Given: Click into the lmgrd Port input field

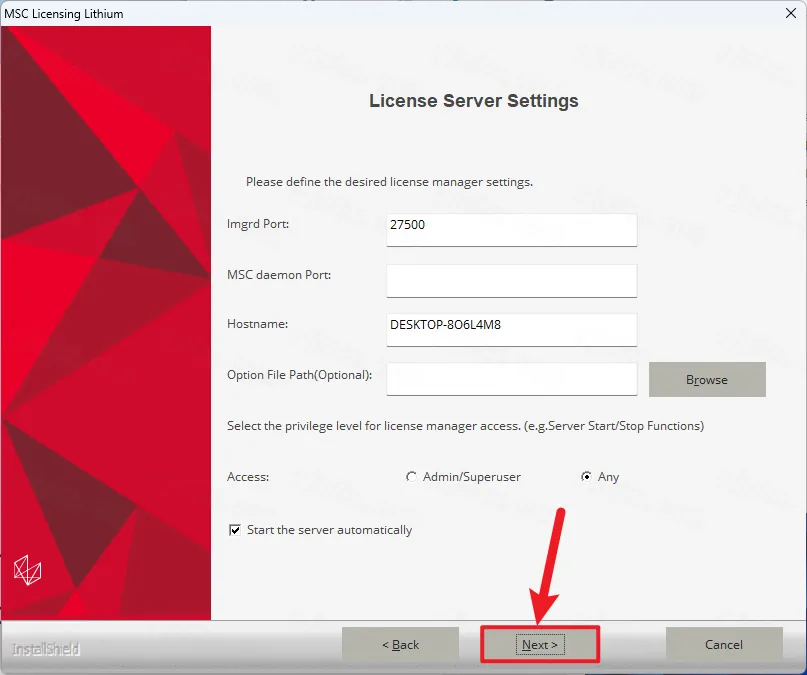Looking at the screenshot, I should click(x=511, y=229).
